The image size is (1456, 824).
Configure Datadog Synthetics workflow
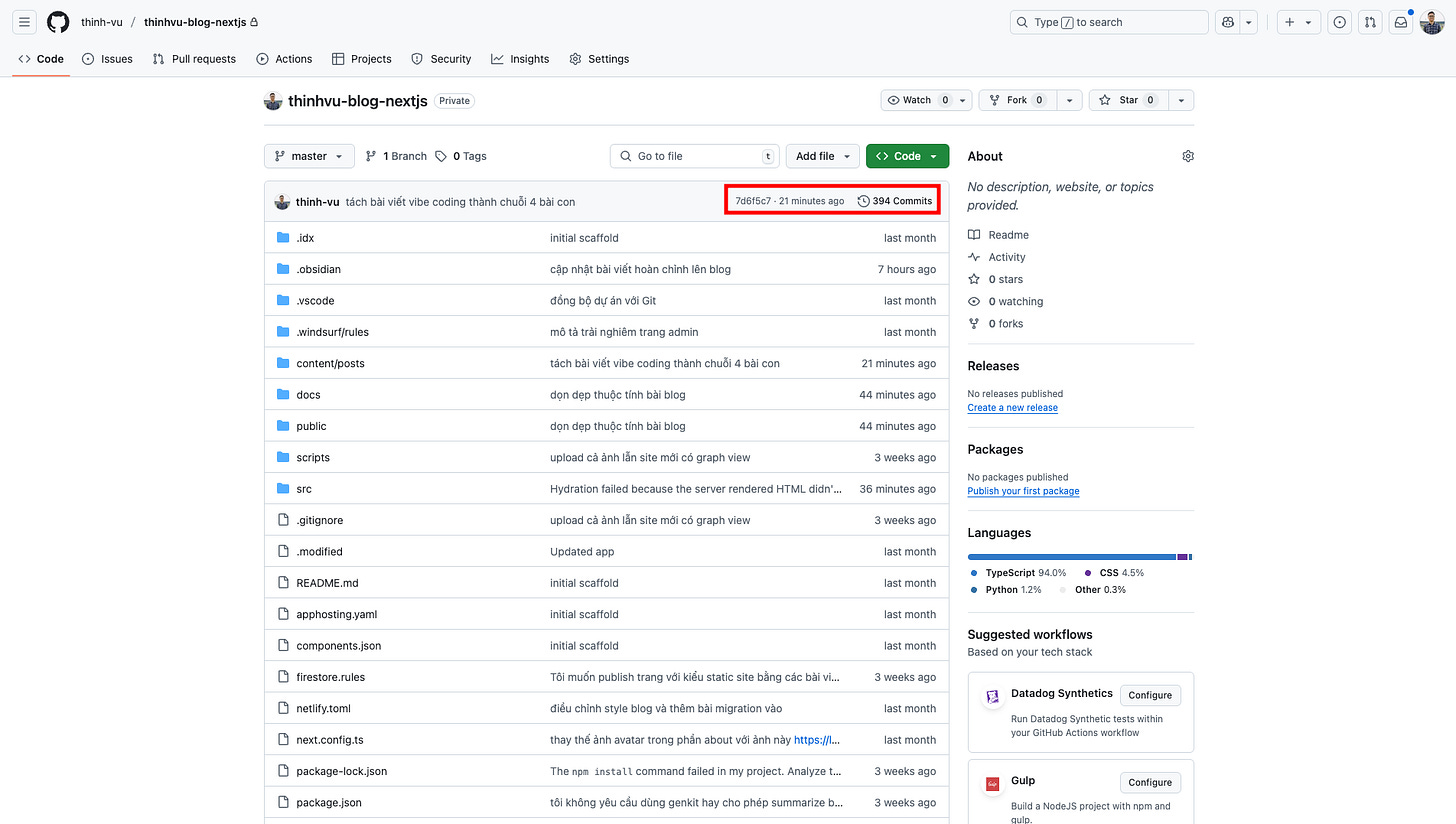click(1150, 695)
